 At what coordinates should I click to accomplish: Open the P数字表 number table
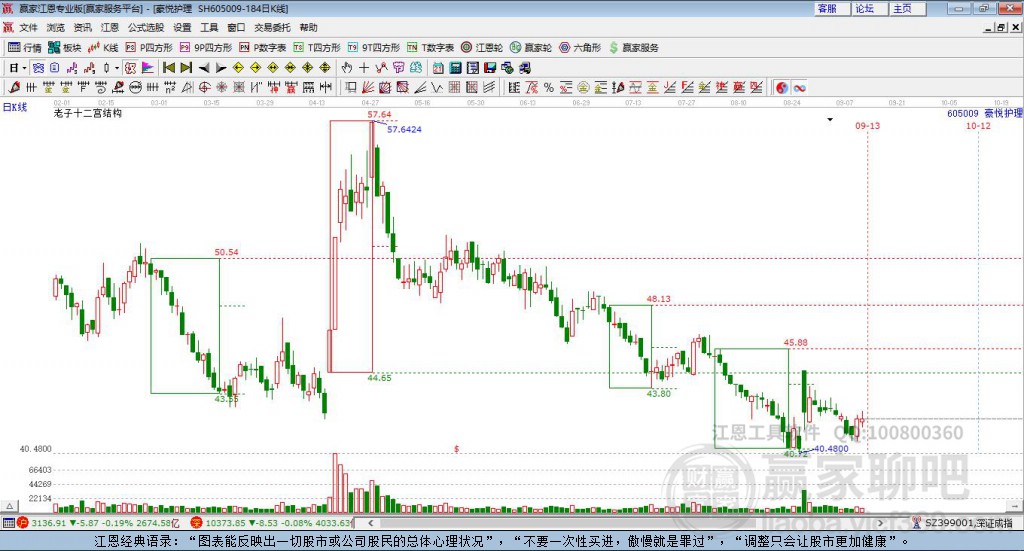coord(263,48)
